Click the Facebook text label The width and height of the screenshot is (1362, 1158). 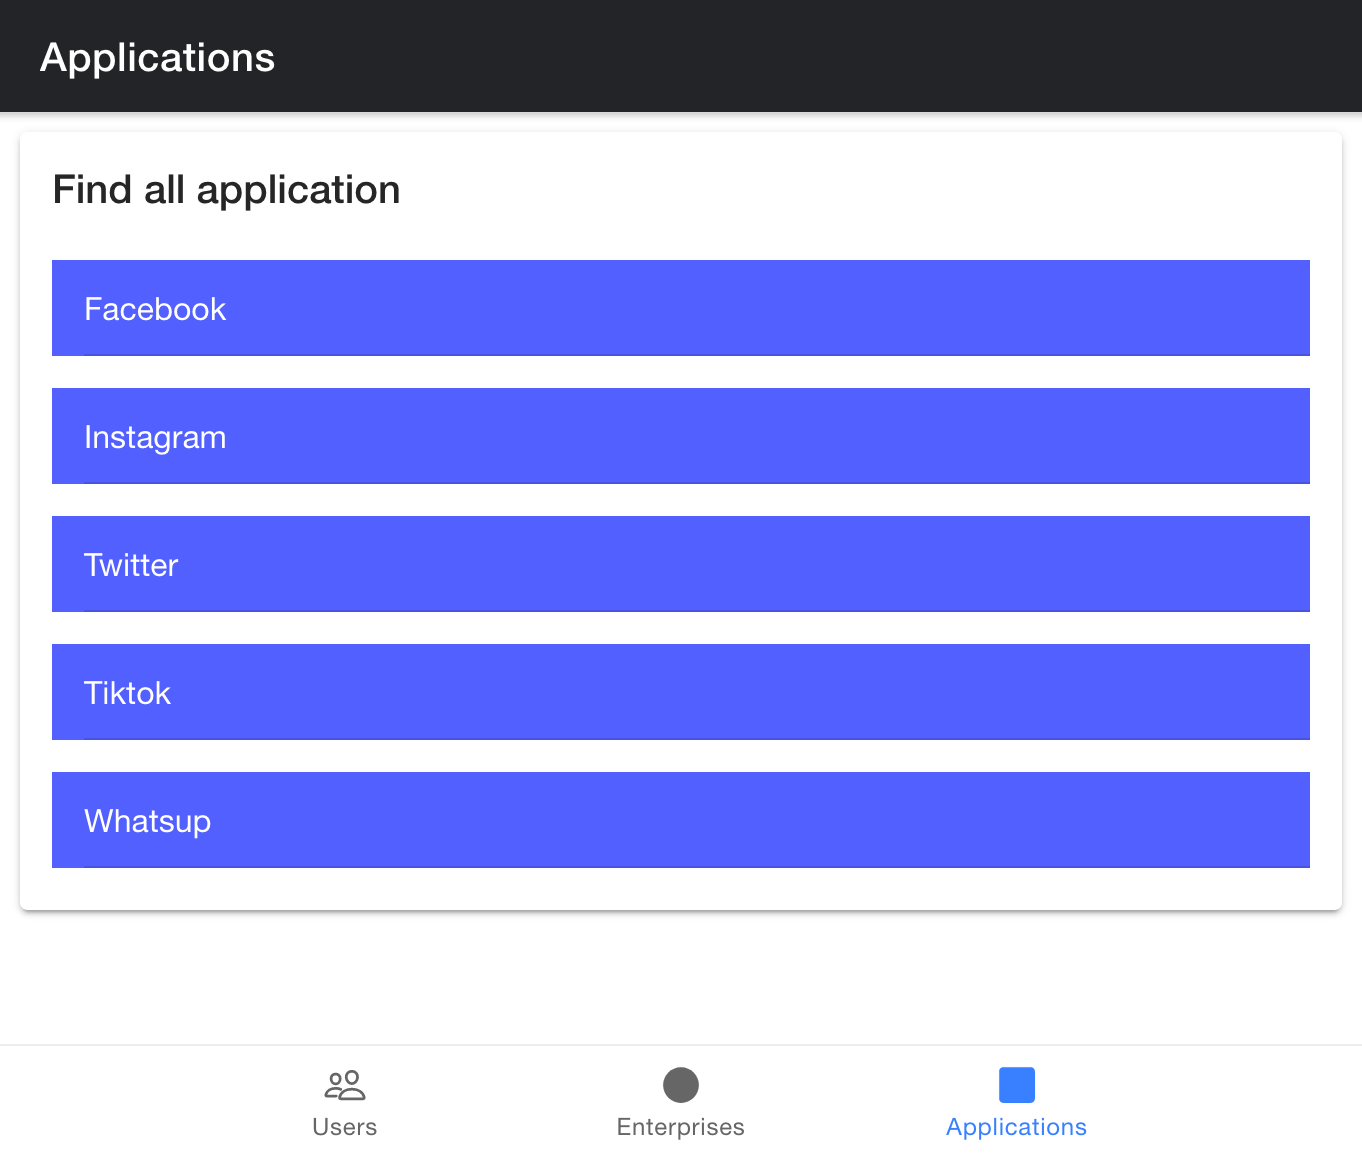[155, 309]
